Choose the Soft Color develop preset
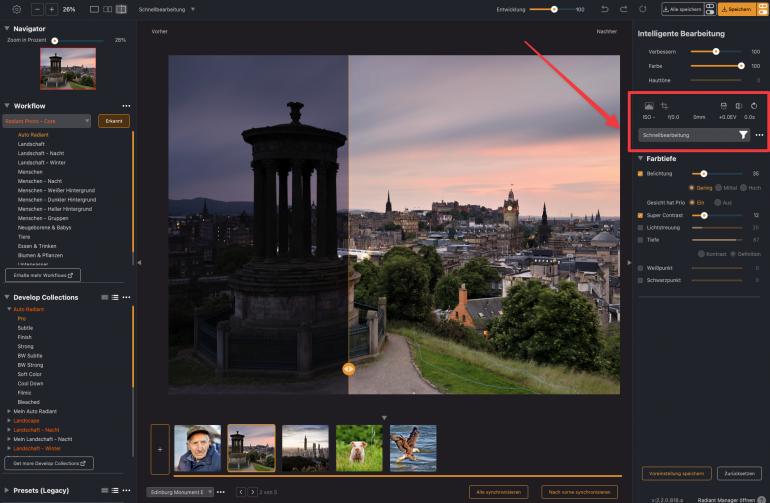The image size is (770, 503). (x=31, y=375)
